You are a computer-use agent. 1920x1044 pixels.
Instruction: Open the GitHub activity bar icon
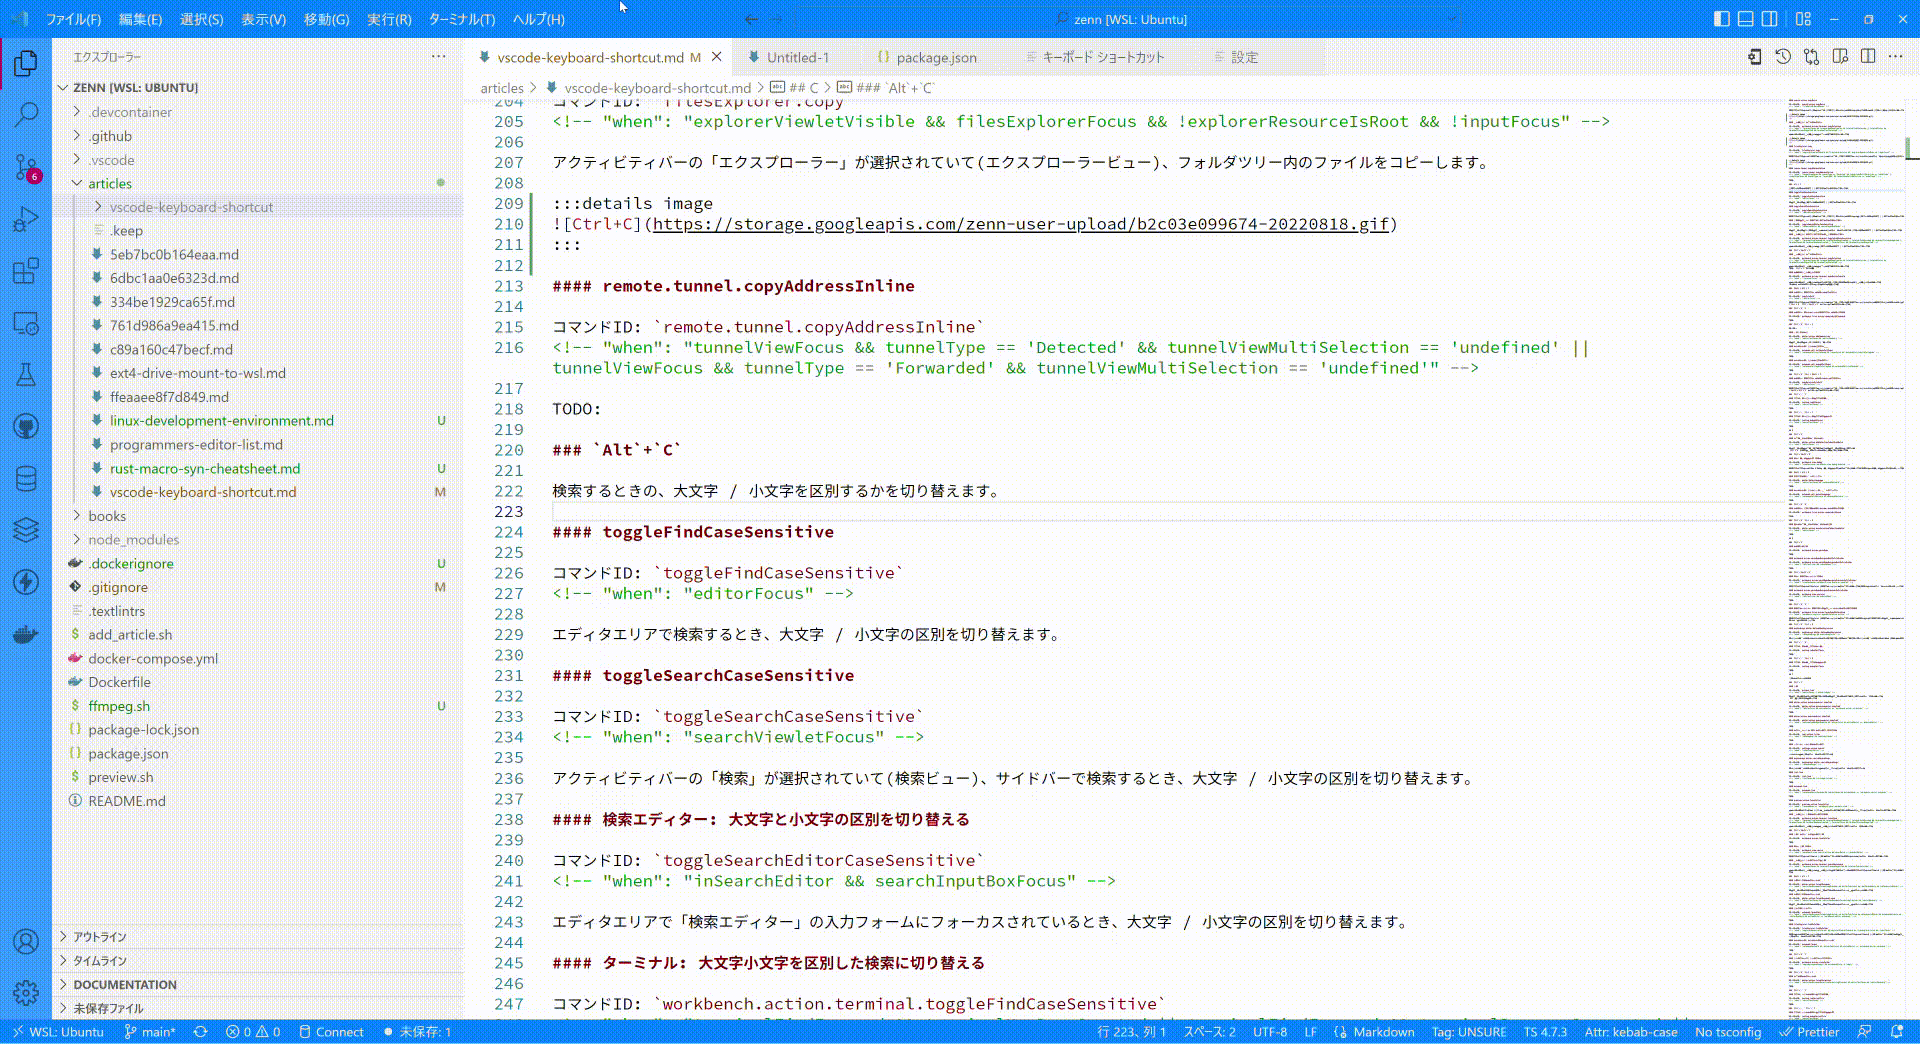point(26,427)
